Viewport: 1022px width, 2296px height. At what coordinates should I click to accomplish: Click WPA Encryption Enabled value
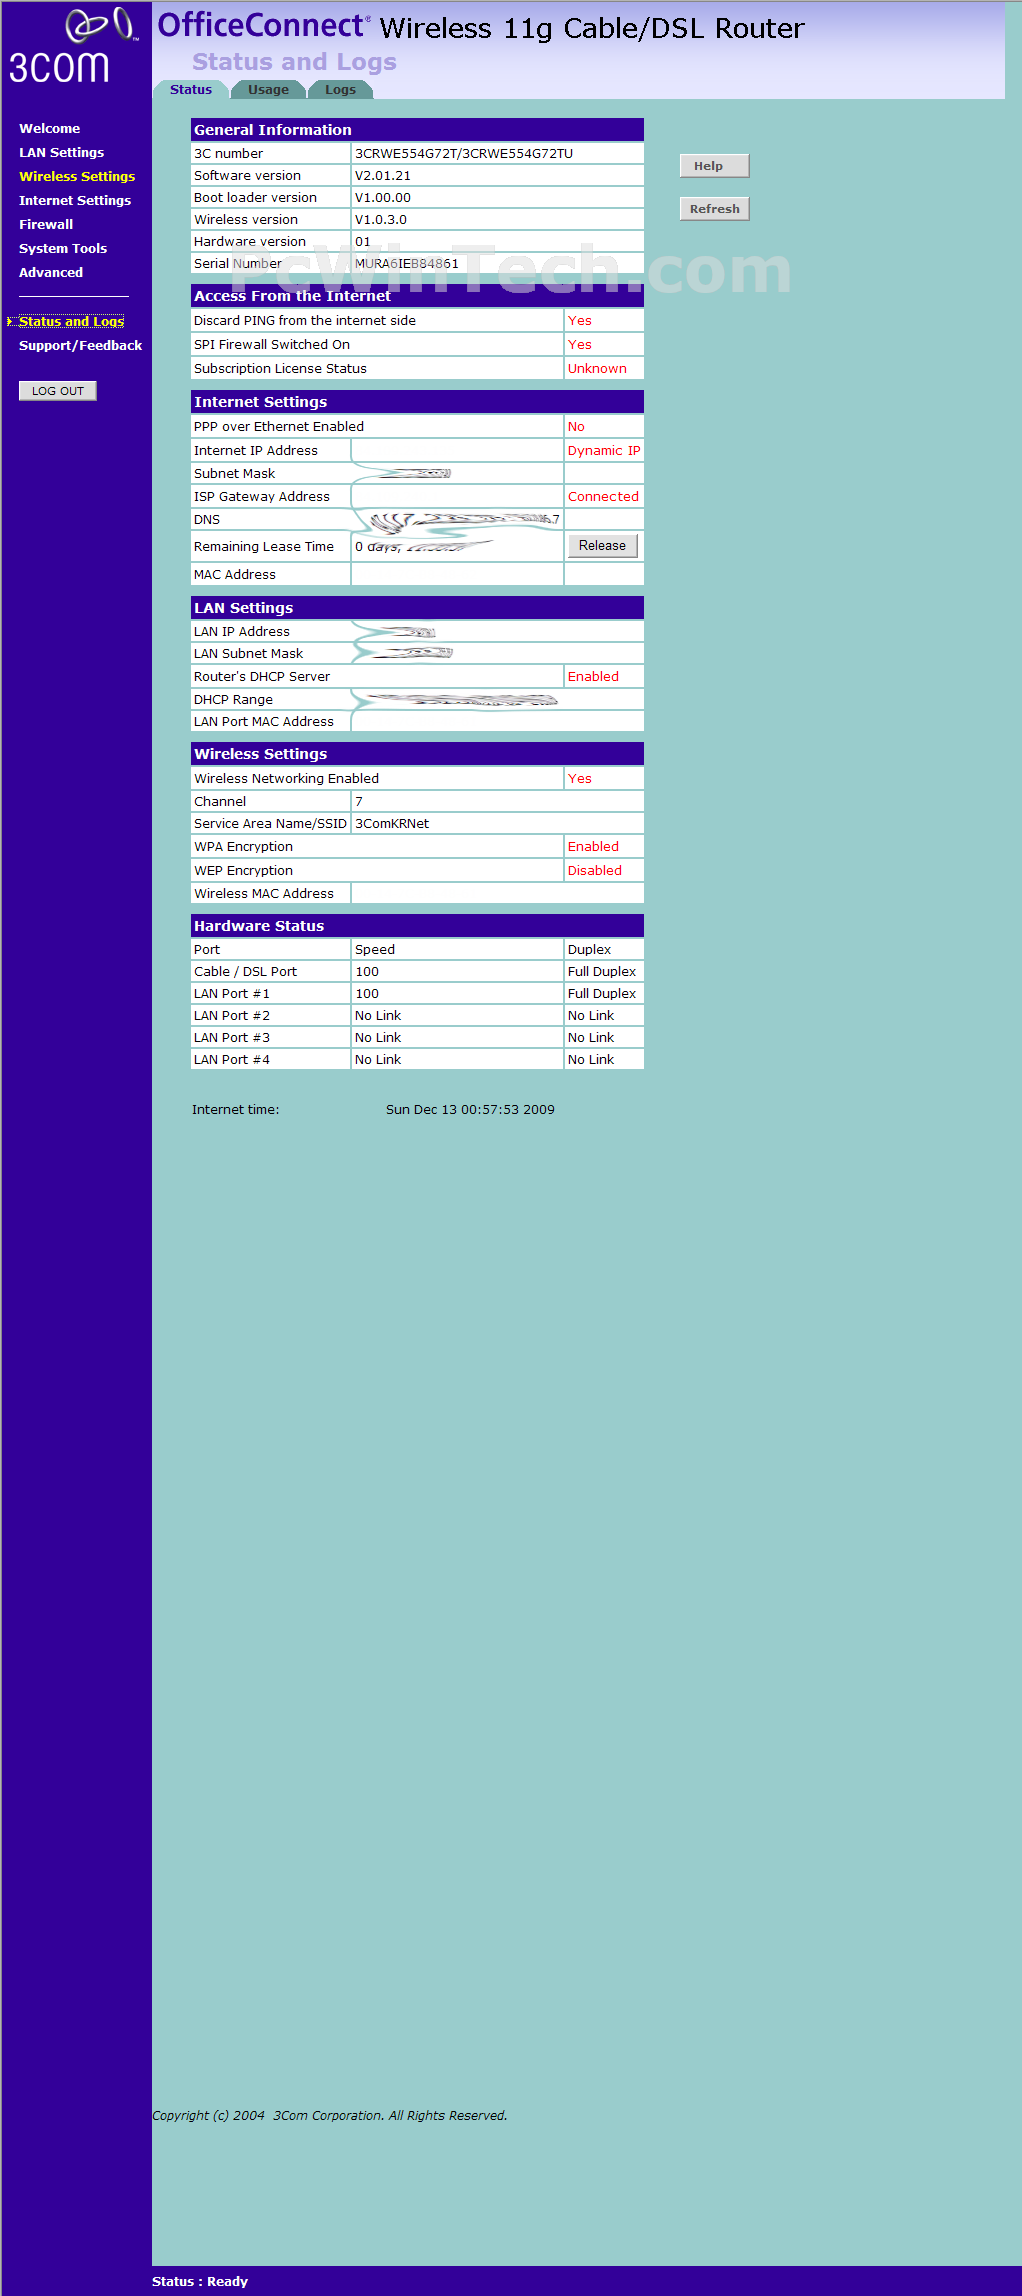[x=593, y=846]
